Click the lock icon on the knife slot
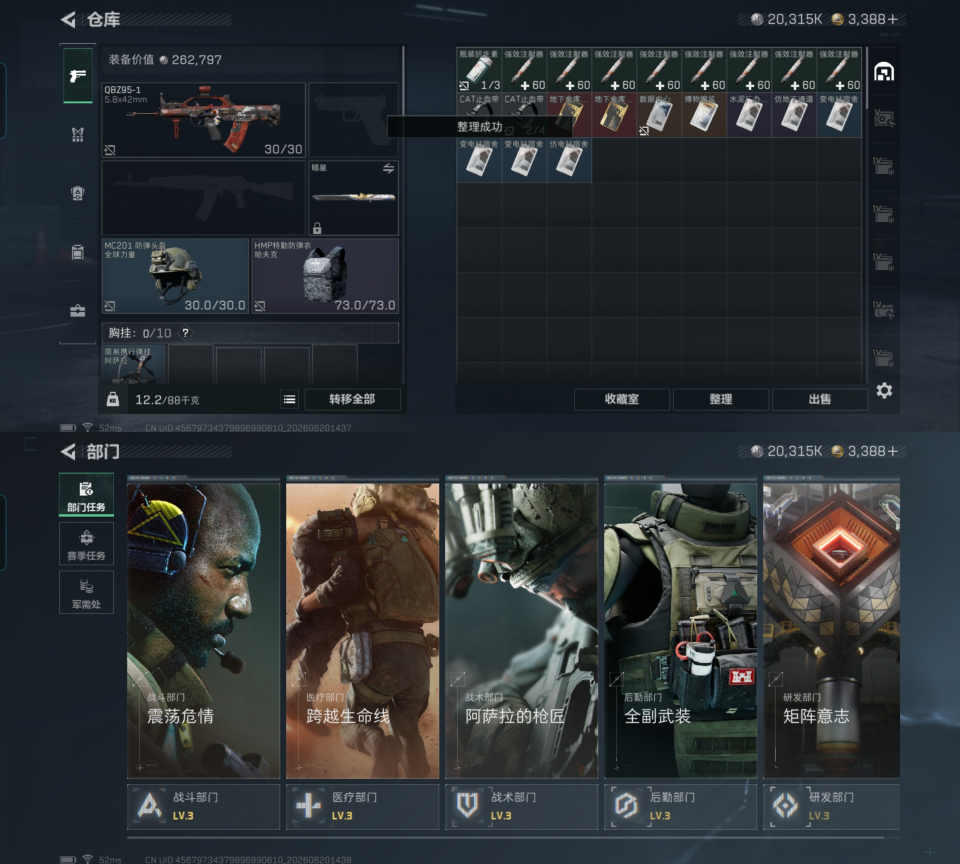This screenshot has height=864, width=960. (317, 228)
